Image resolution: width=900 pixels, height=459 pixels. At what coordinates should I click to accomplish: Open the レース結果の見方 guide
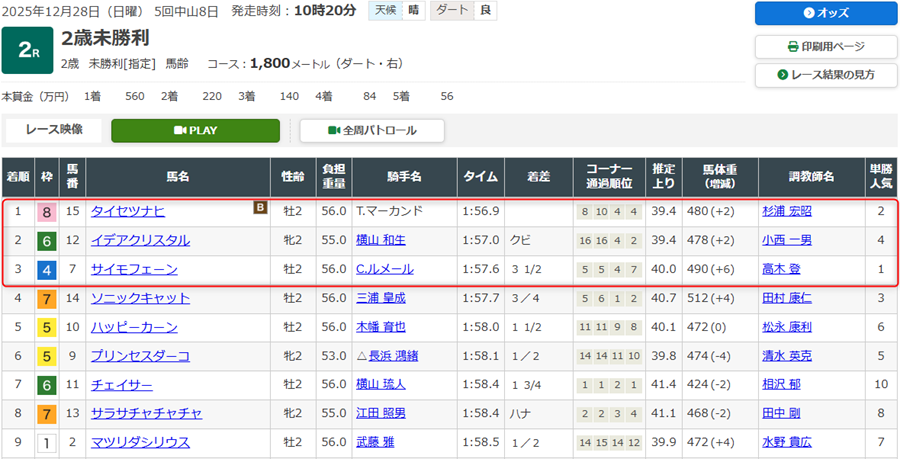[x=826, y=75]
